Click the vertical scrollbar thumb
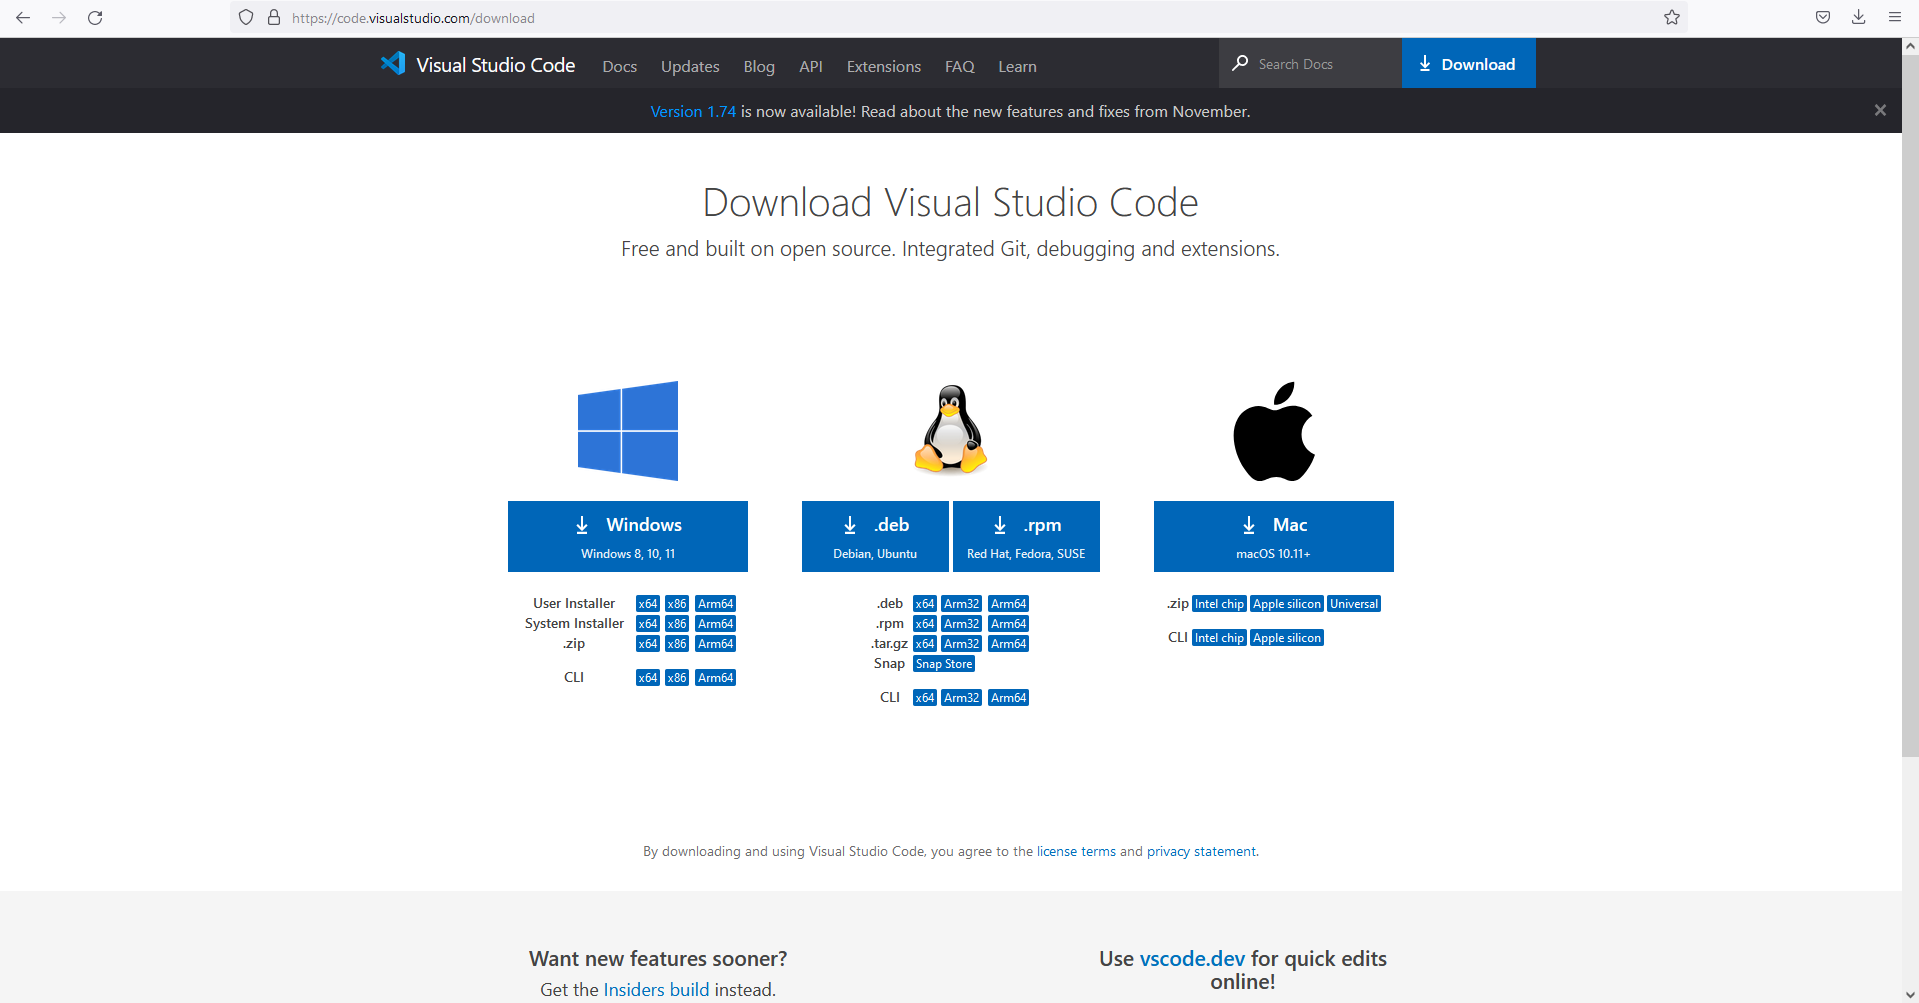This screenshot has height=1003, width=1919. click(x=1910, y=406)
